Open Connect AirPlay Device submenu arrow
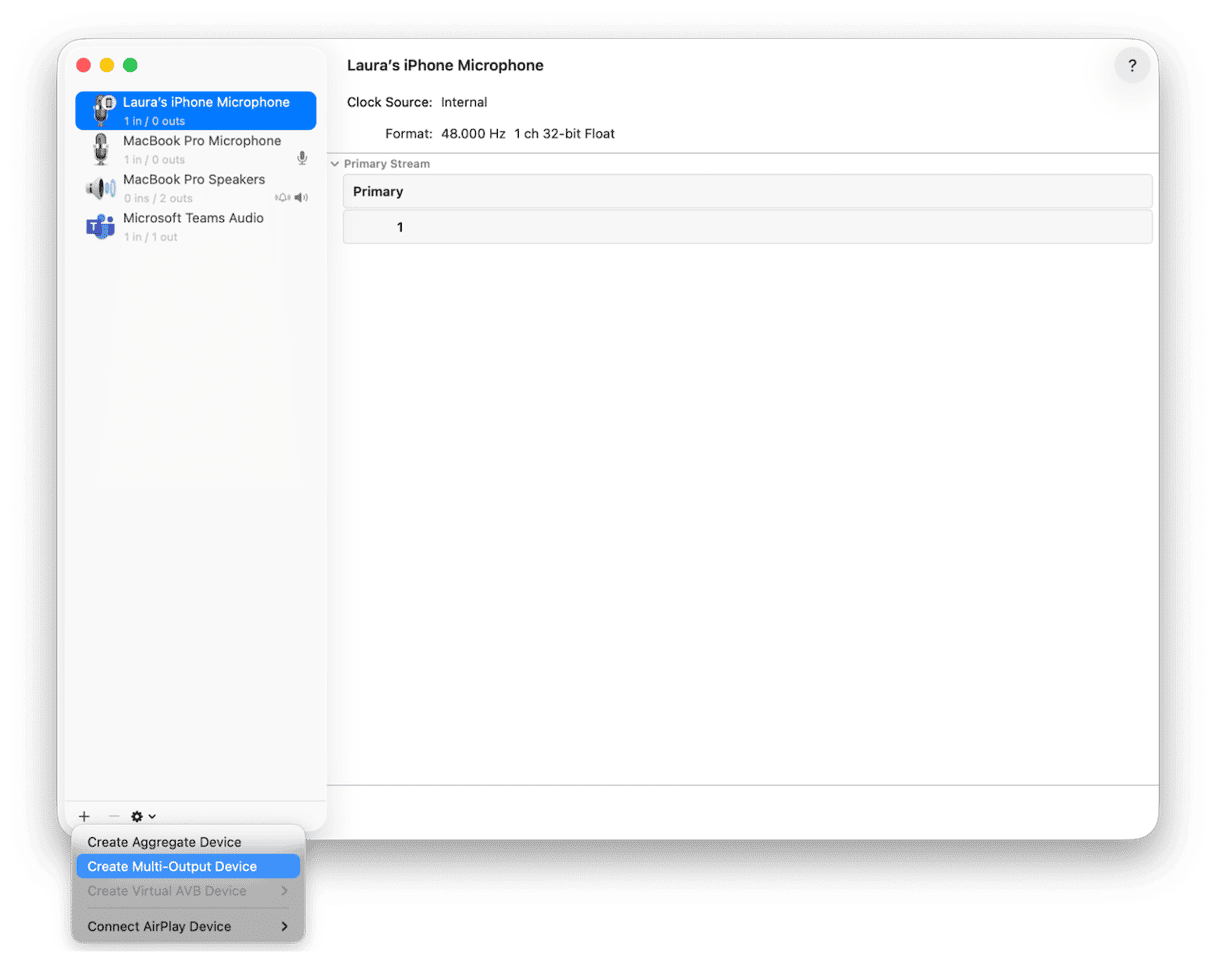Screen dimensions: 1216x971 tap(284, 926)
